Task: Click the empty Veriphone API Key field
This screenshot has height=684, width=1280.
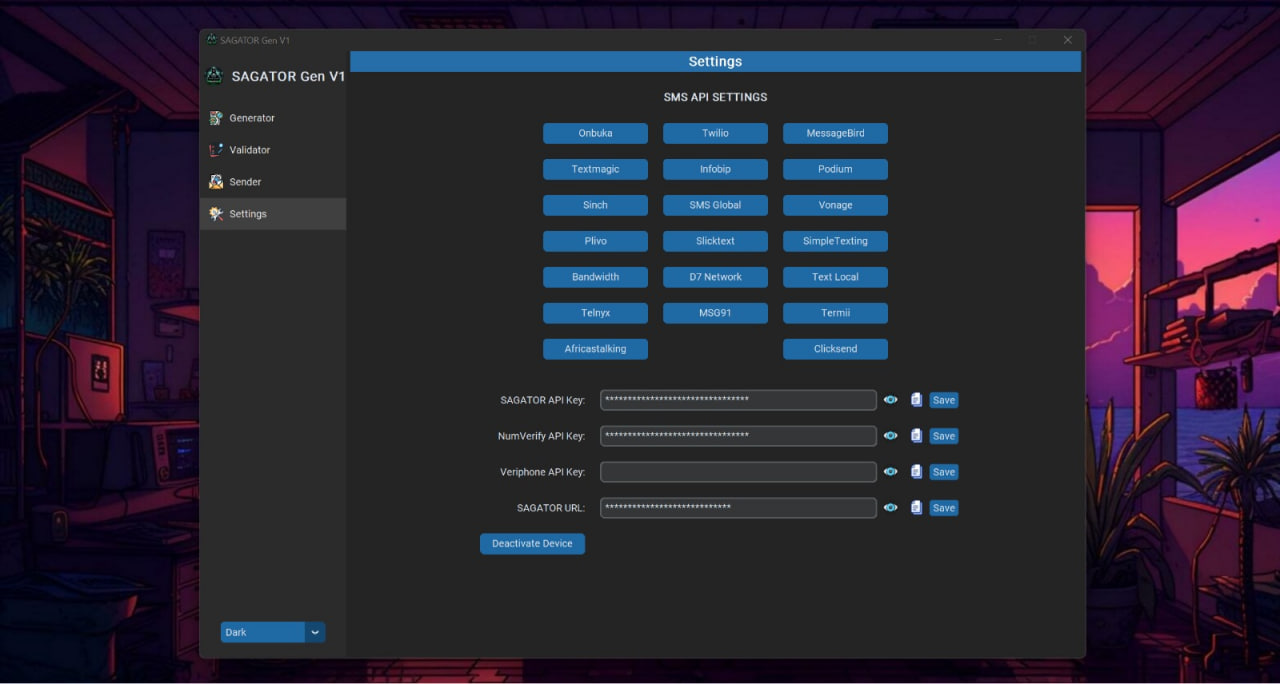Action: tap(738, 472)
